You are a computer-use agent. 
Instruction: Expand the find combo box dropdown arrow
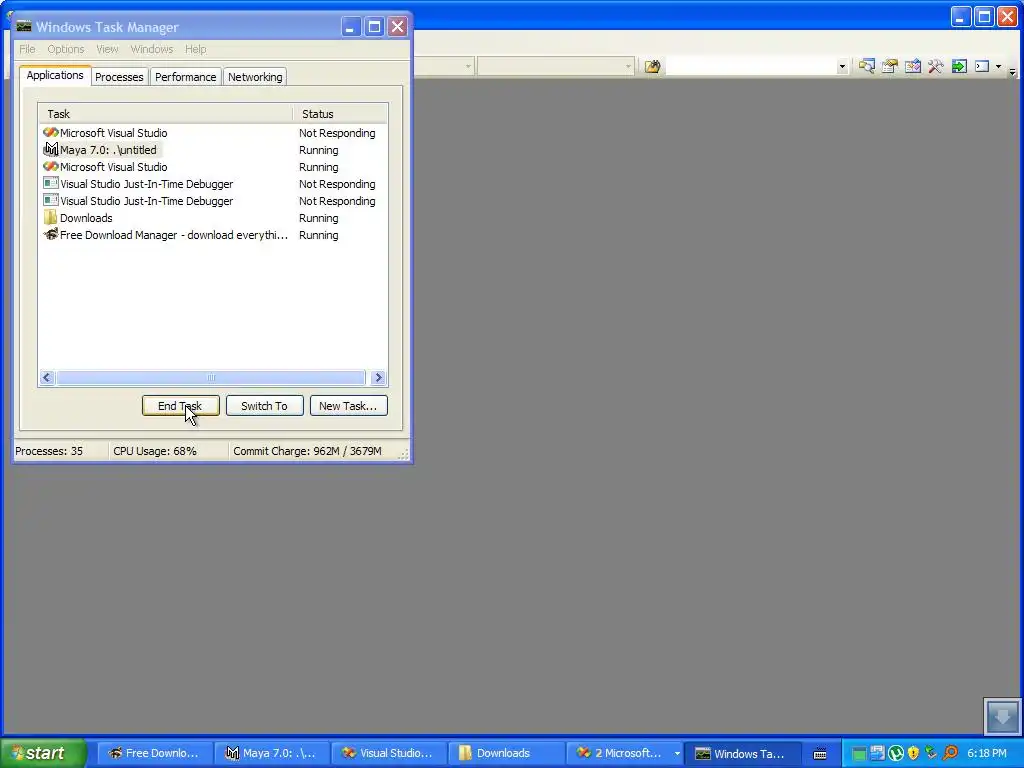[842, 66]
